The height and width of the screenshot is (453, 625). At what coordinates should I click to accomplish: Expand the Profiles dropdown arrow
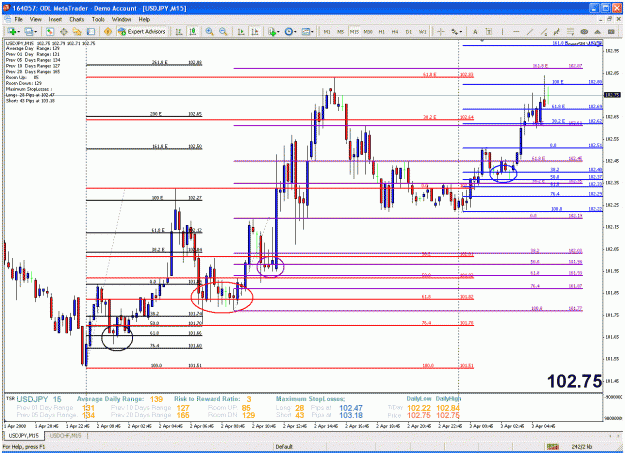point(36,32)
